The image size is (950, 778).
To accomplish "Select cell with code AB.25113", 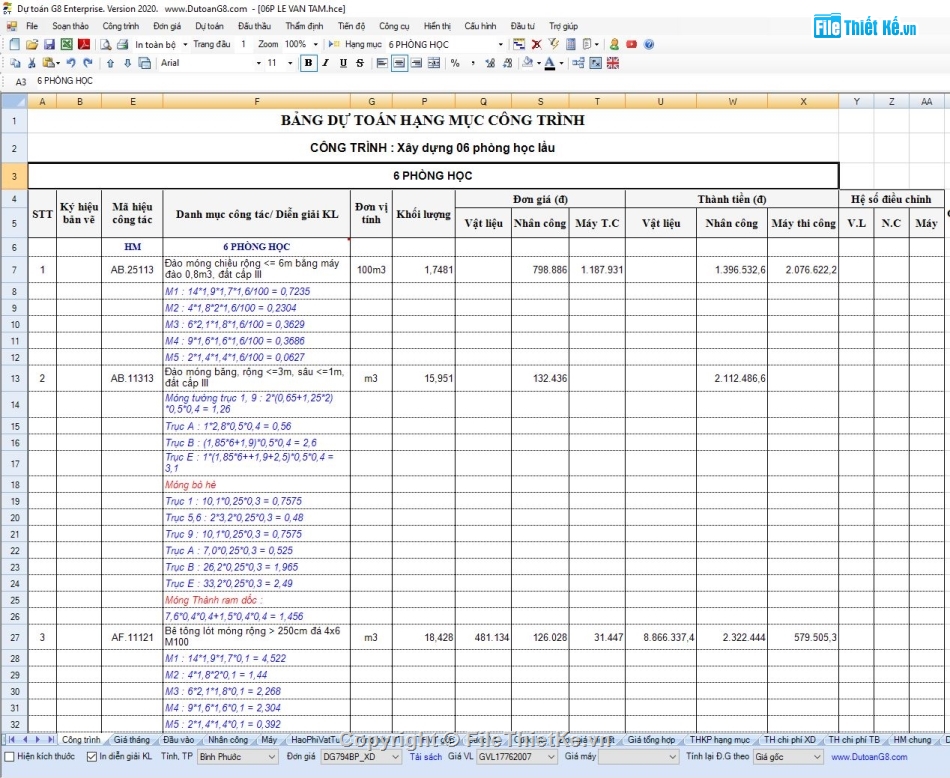I will pos(132,270).
